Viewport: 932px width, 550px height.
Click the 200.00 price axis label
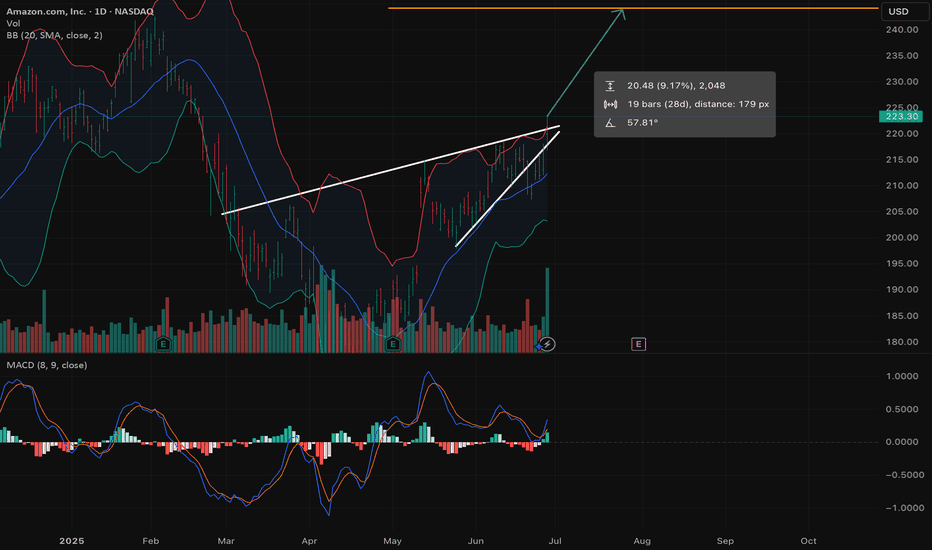pyautogui.click(x=902, y=238)
